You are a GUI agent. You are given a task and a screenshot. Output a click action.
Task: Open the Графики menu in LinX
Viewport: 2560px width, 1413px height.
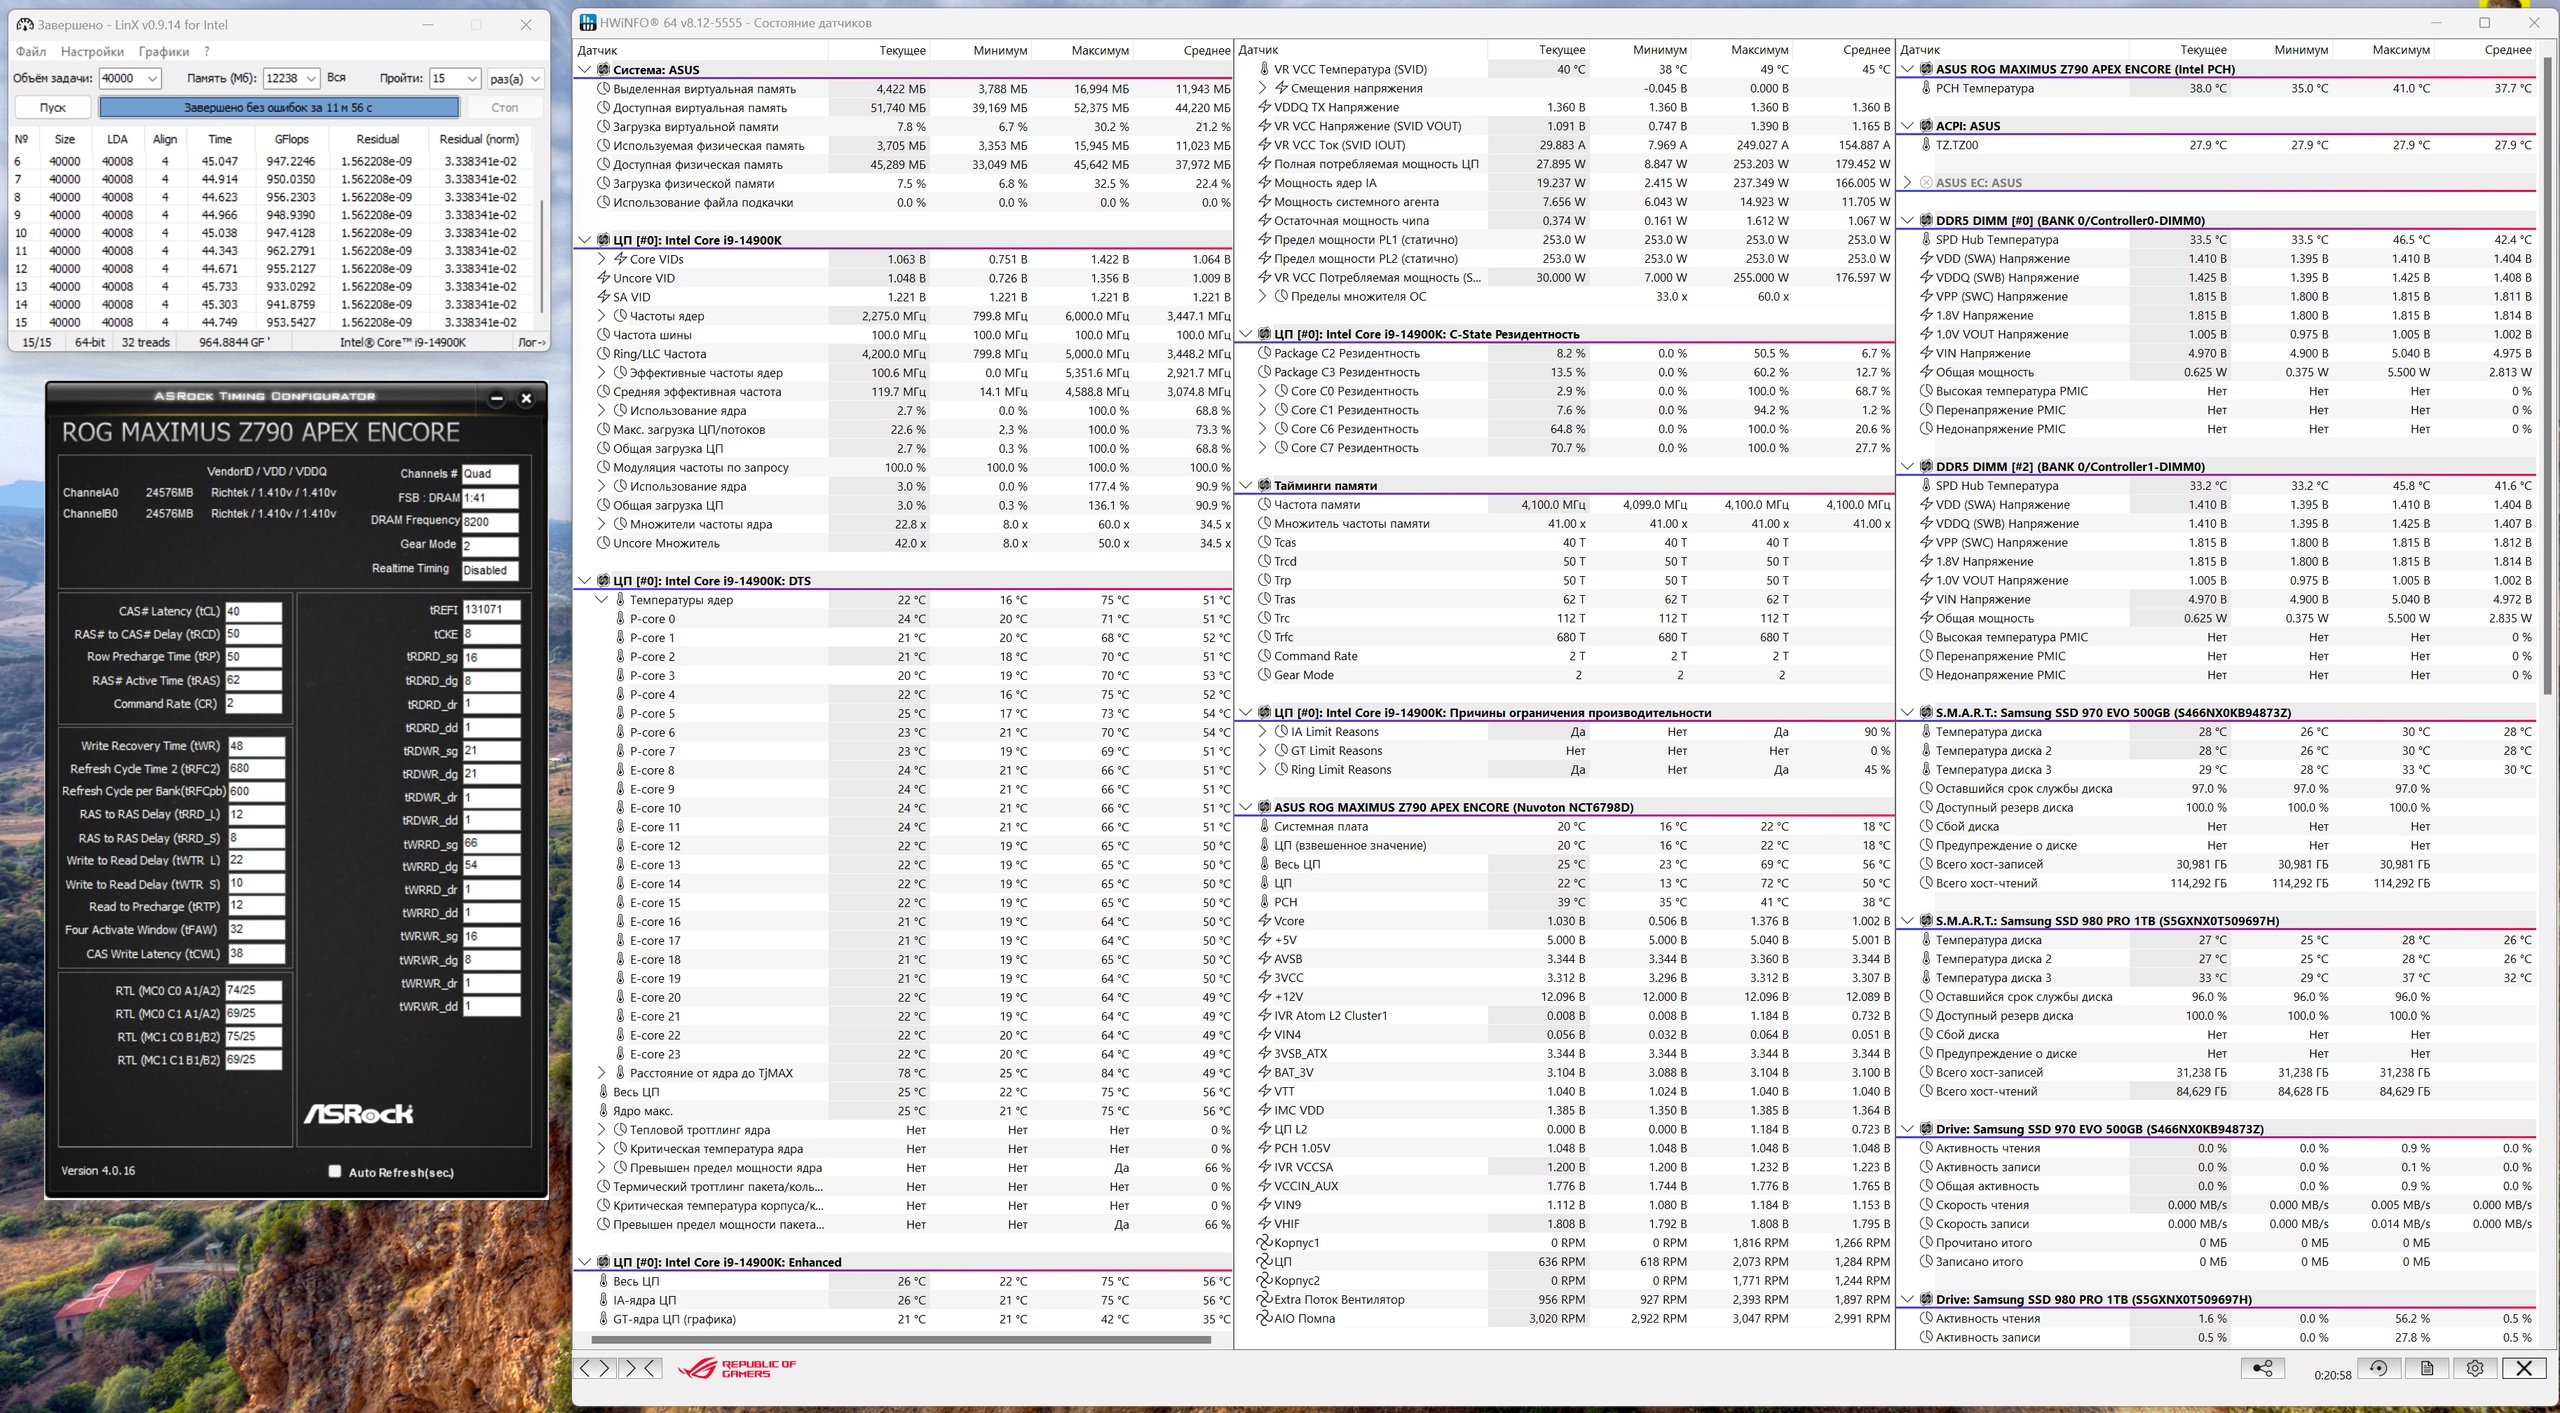[163, 51]
